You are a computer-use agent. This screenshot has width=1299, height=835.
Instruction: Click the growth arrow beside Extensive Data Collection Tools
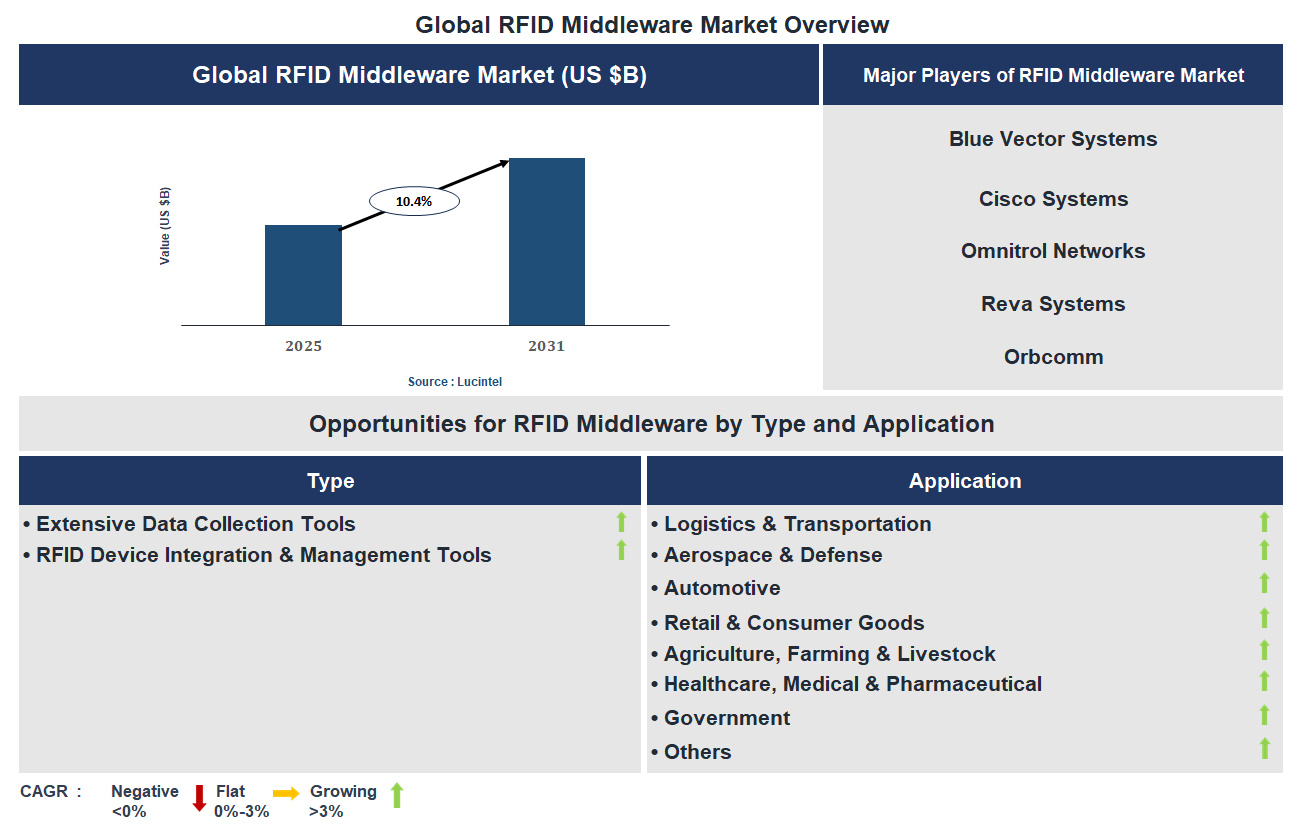tap(621, 521)
